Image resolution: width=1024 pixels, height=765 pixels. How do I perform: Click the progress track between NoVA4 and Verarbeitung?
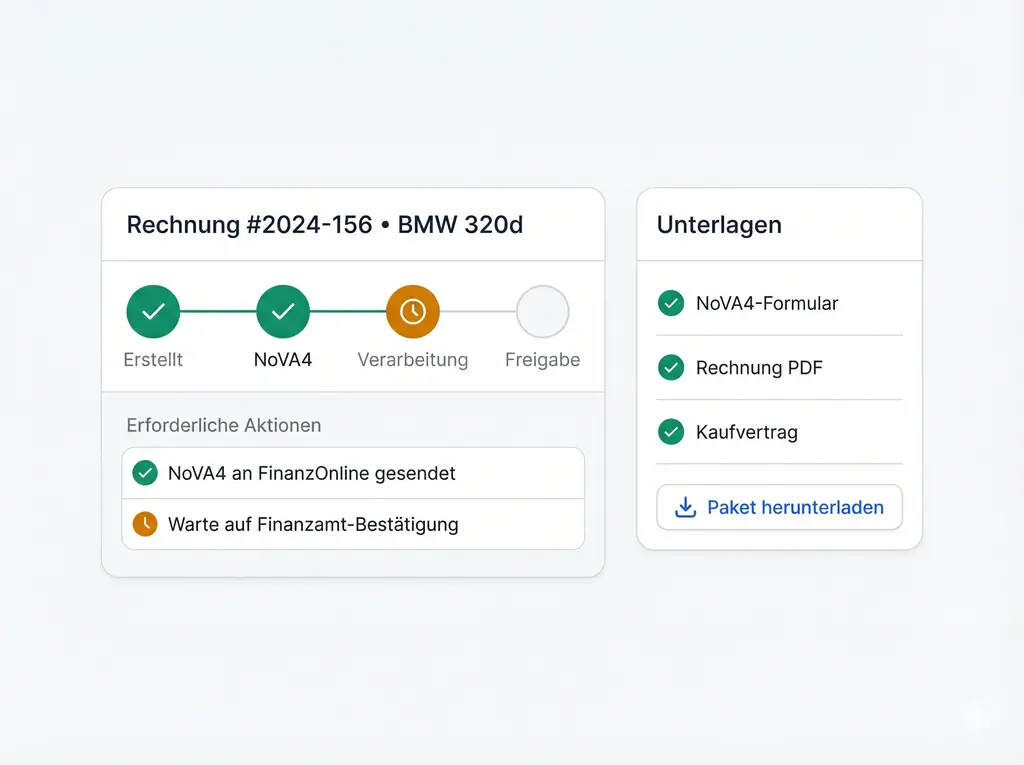point(347,310)
